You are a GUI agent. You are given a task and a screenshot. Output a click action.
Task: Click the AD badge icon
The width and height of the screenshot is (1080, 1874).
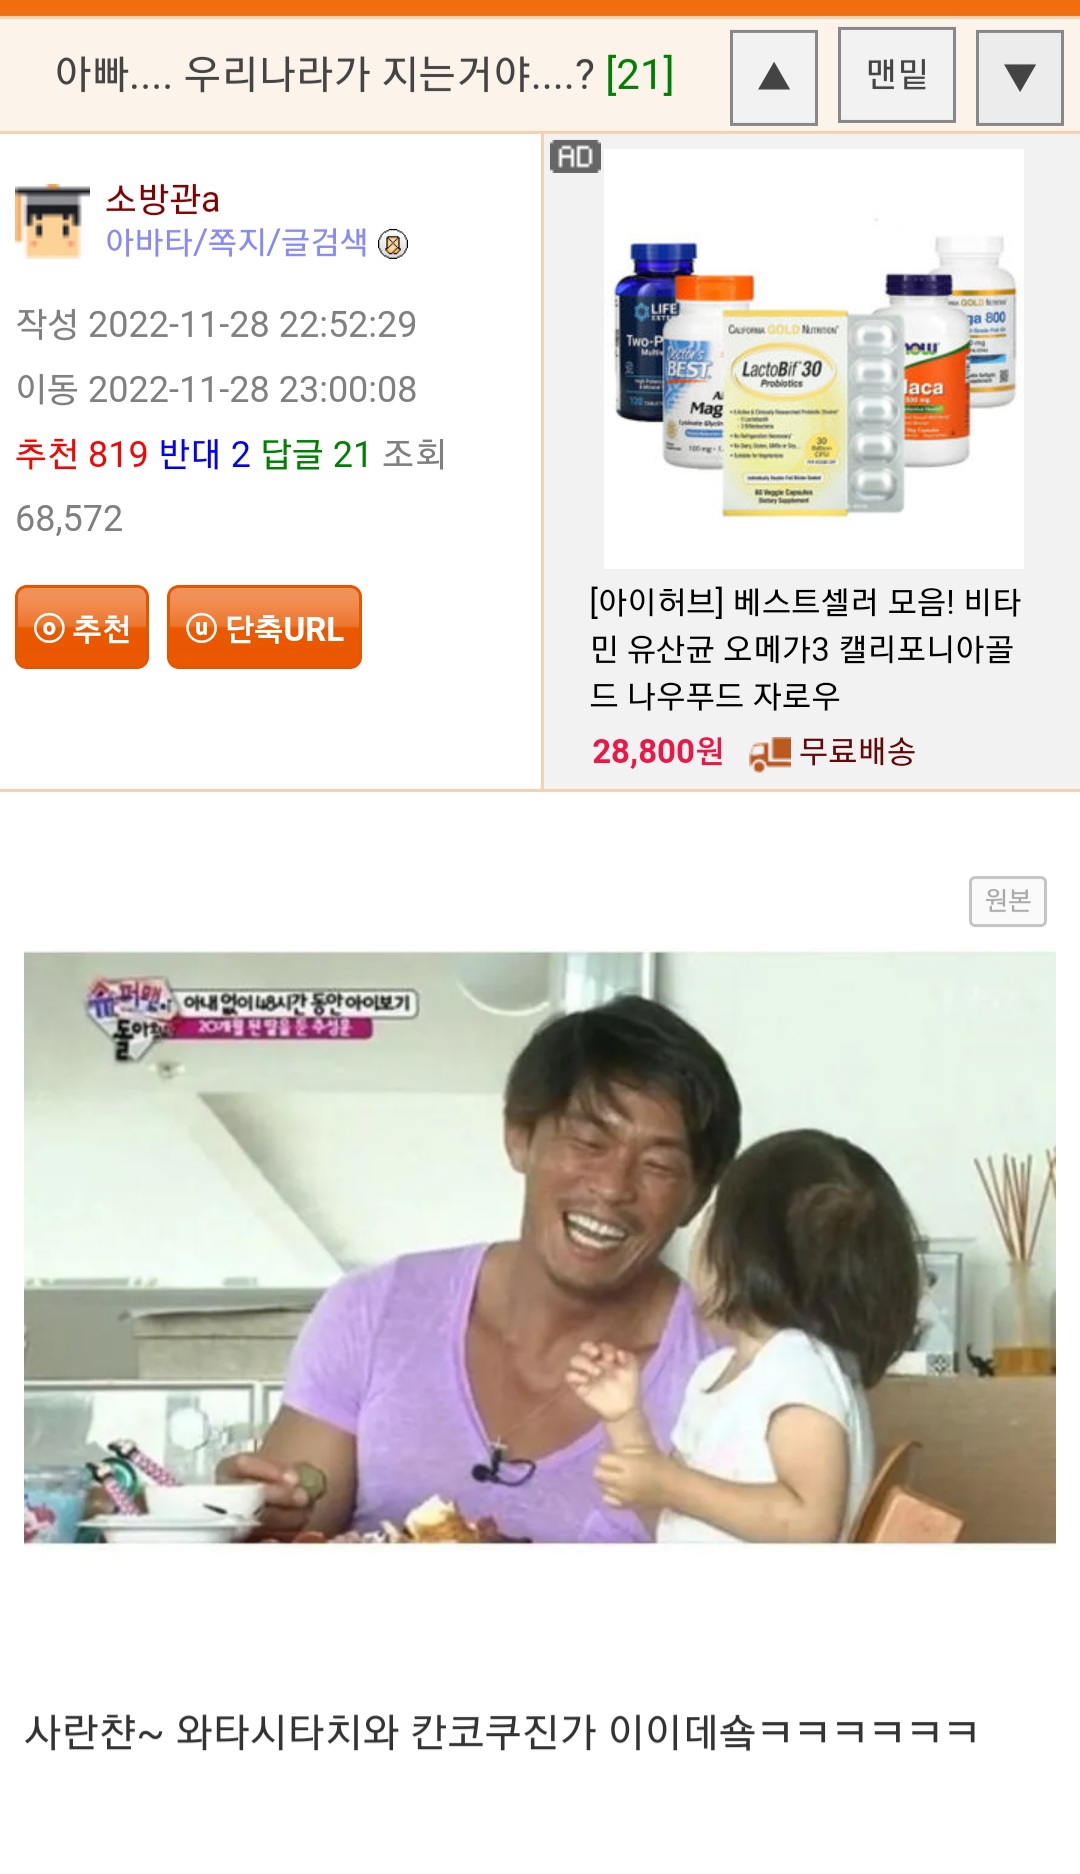tap(575, 156)
